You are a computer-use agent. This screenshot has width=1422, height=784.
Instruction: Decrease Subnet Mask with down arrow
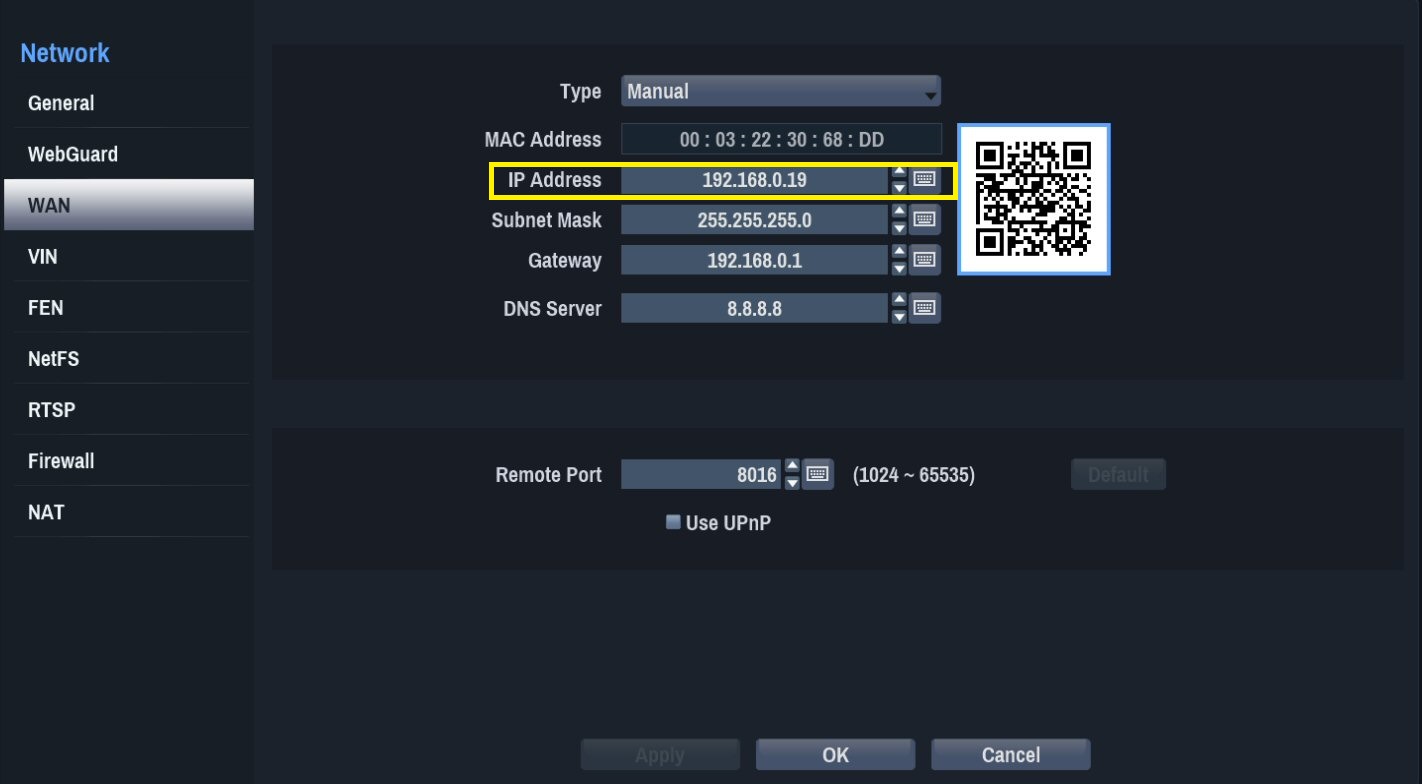tap(899, 227)
